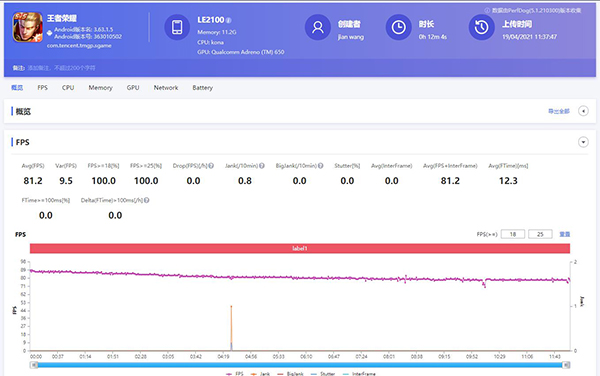Toggle the Stutter series in chart legend
This screenshot has height=376, width=600.
click(x=323, y=374)
